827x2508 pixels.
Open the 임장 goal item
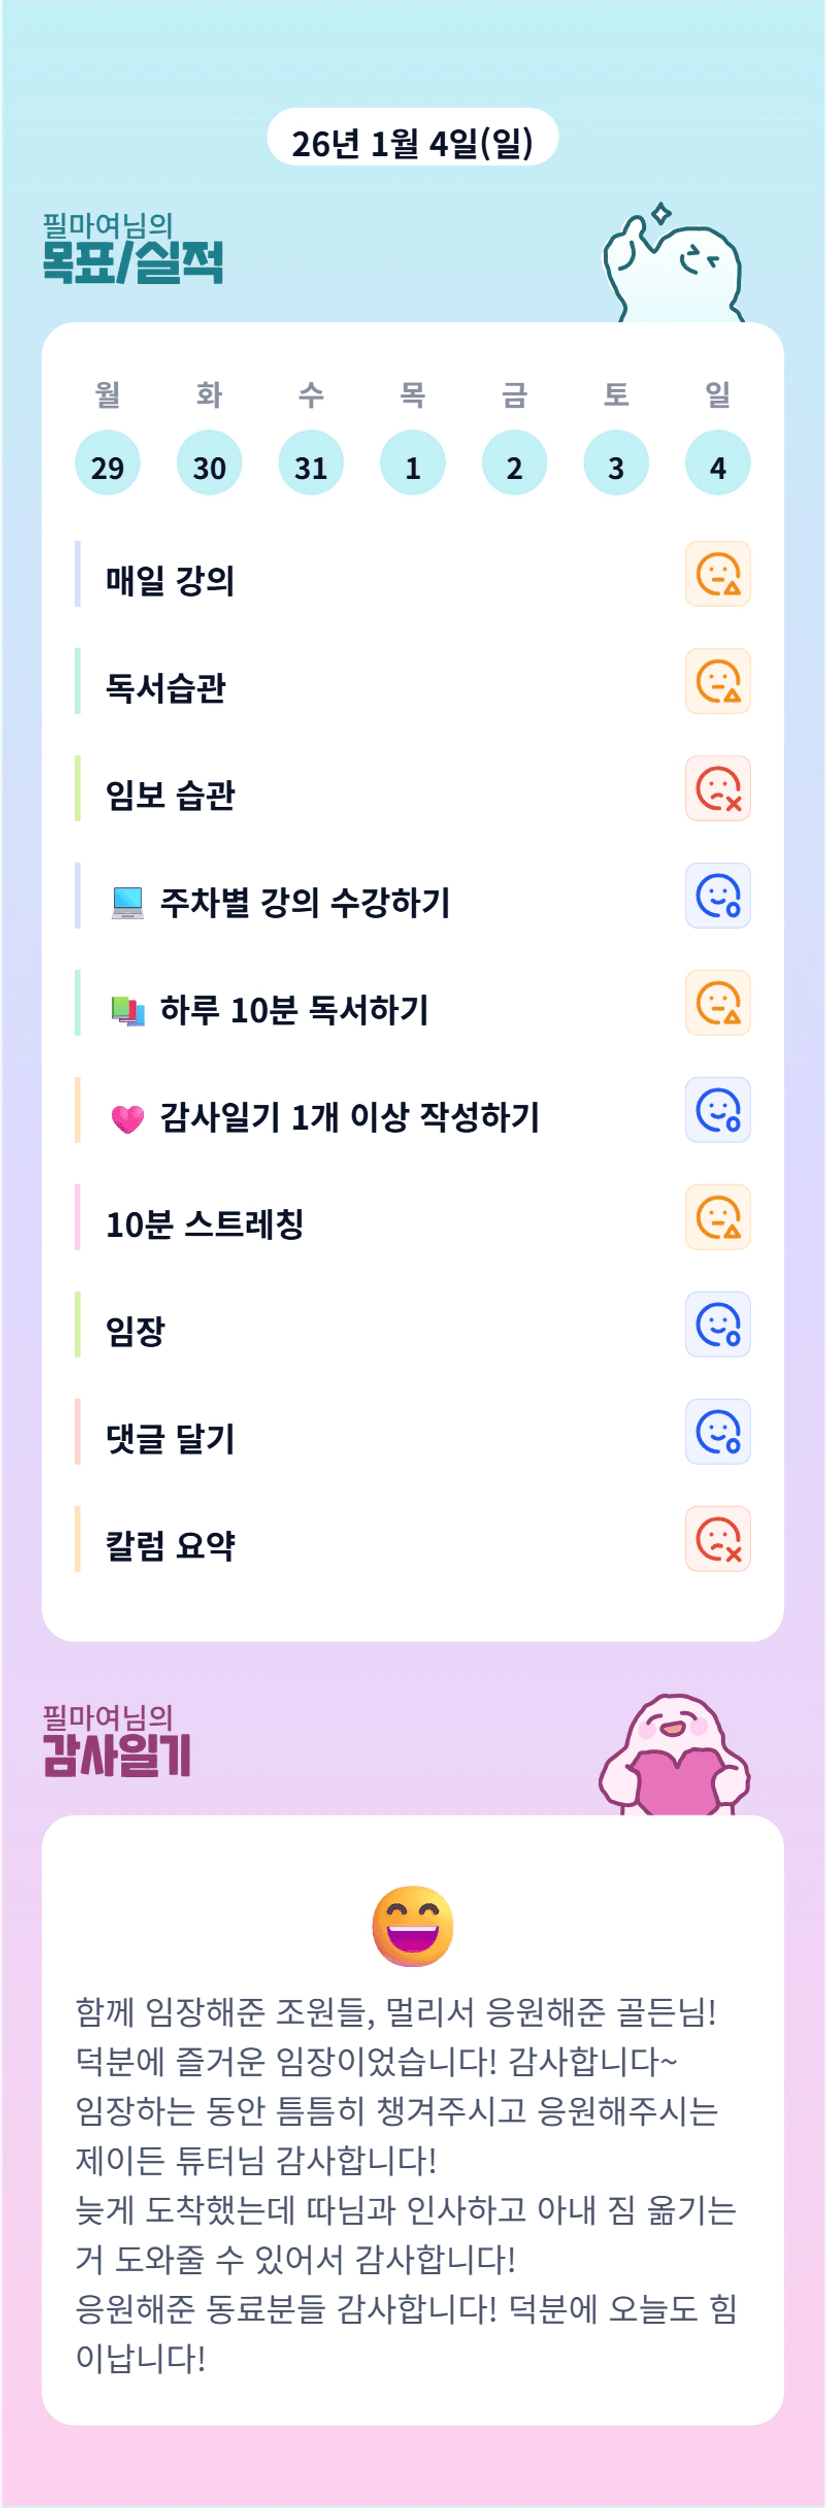click(136, 1331)
